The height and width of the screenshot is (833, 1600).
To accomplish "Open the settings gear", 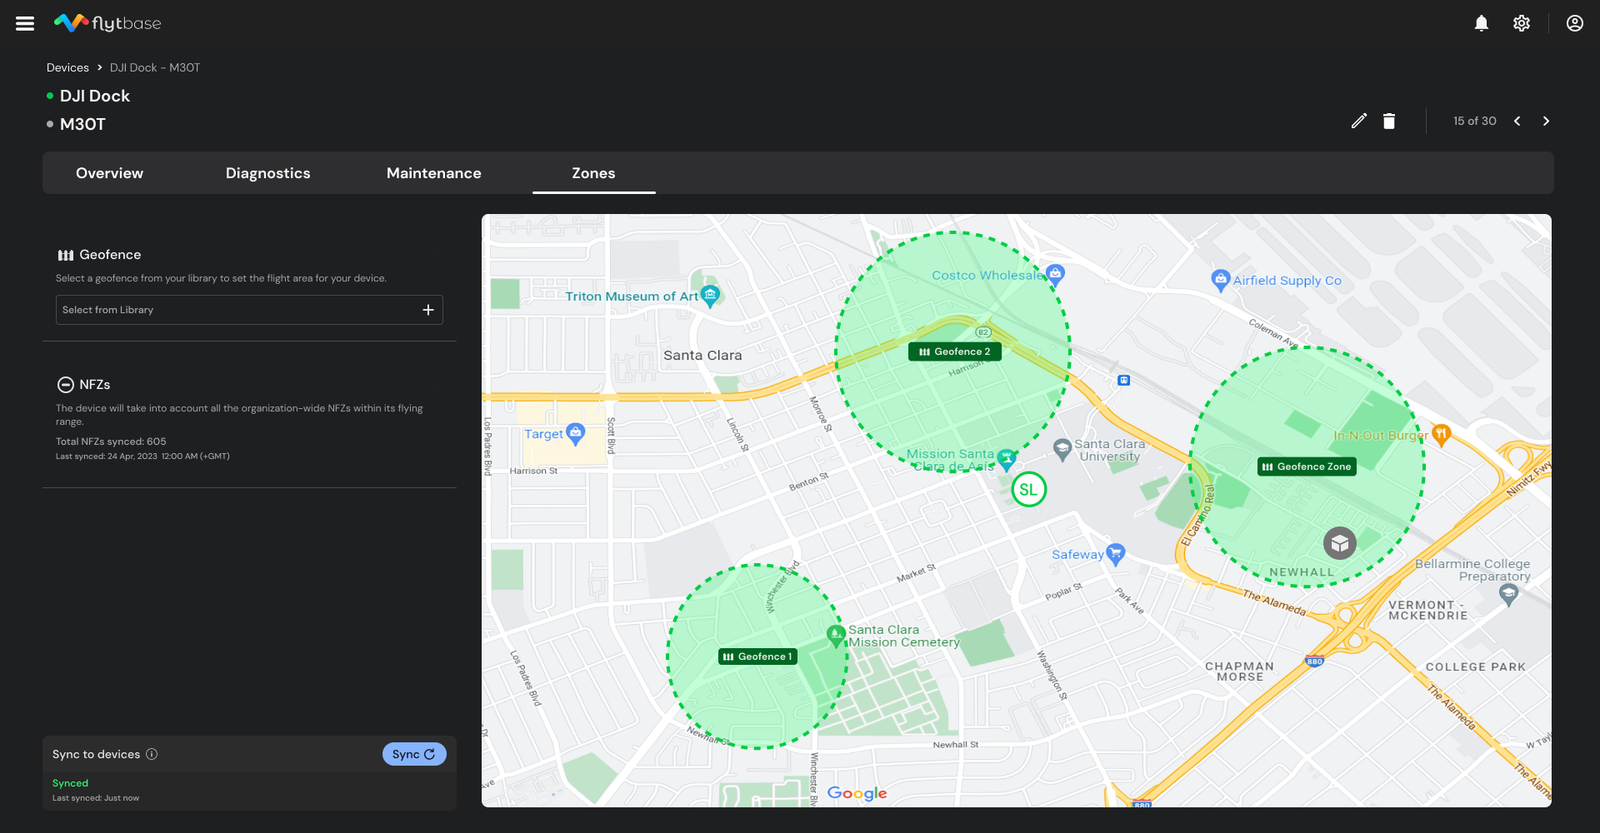I will (x=1521, y=23).
